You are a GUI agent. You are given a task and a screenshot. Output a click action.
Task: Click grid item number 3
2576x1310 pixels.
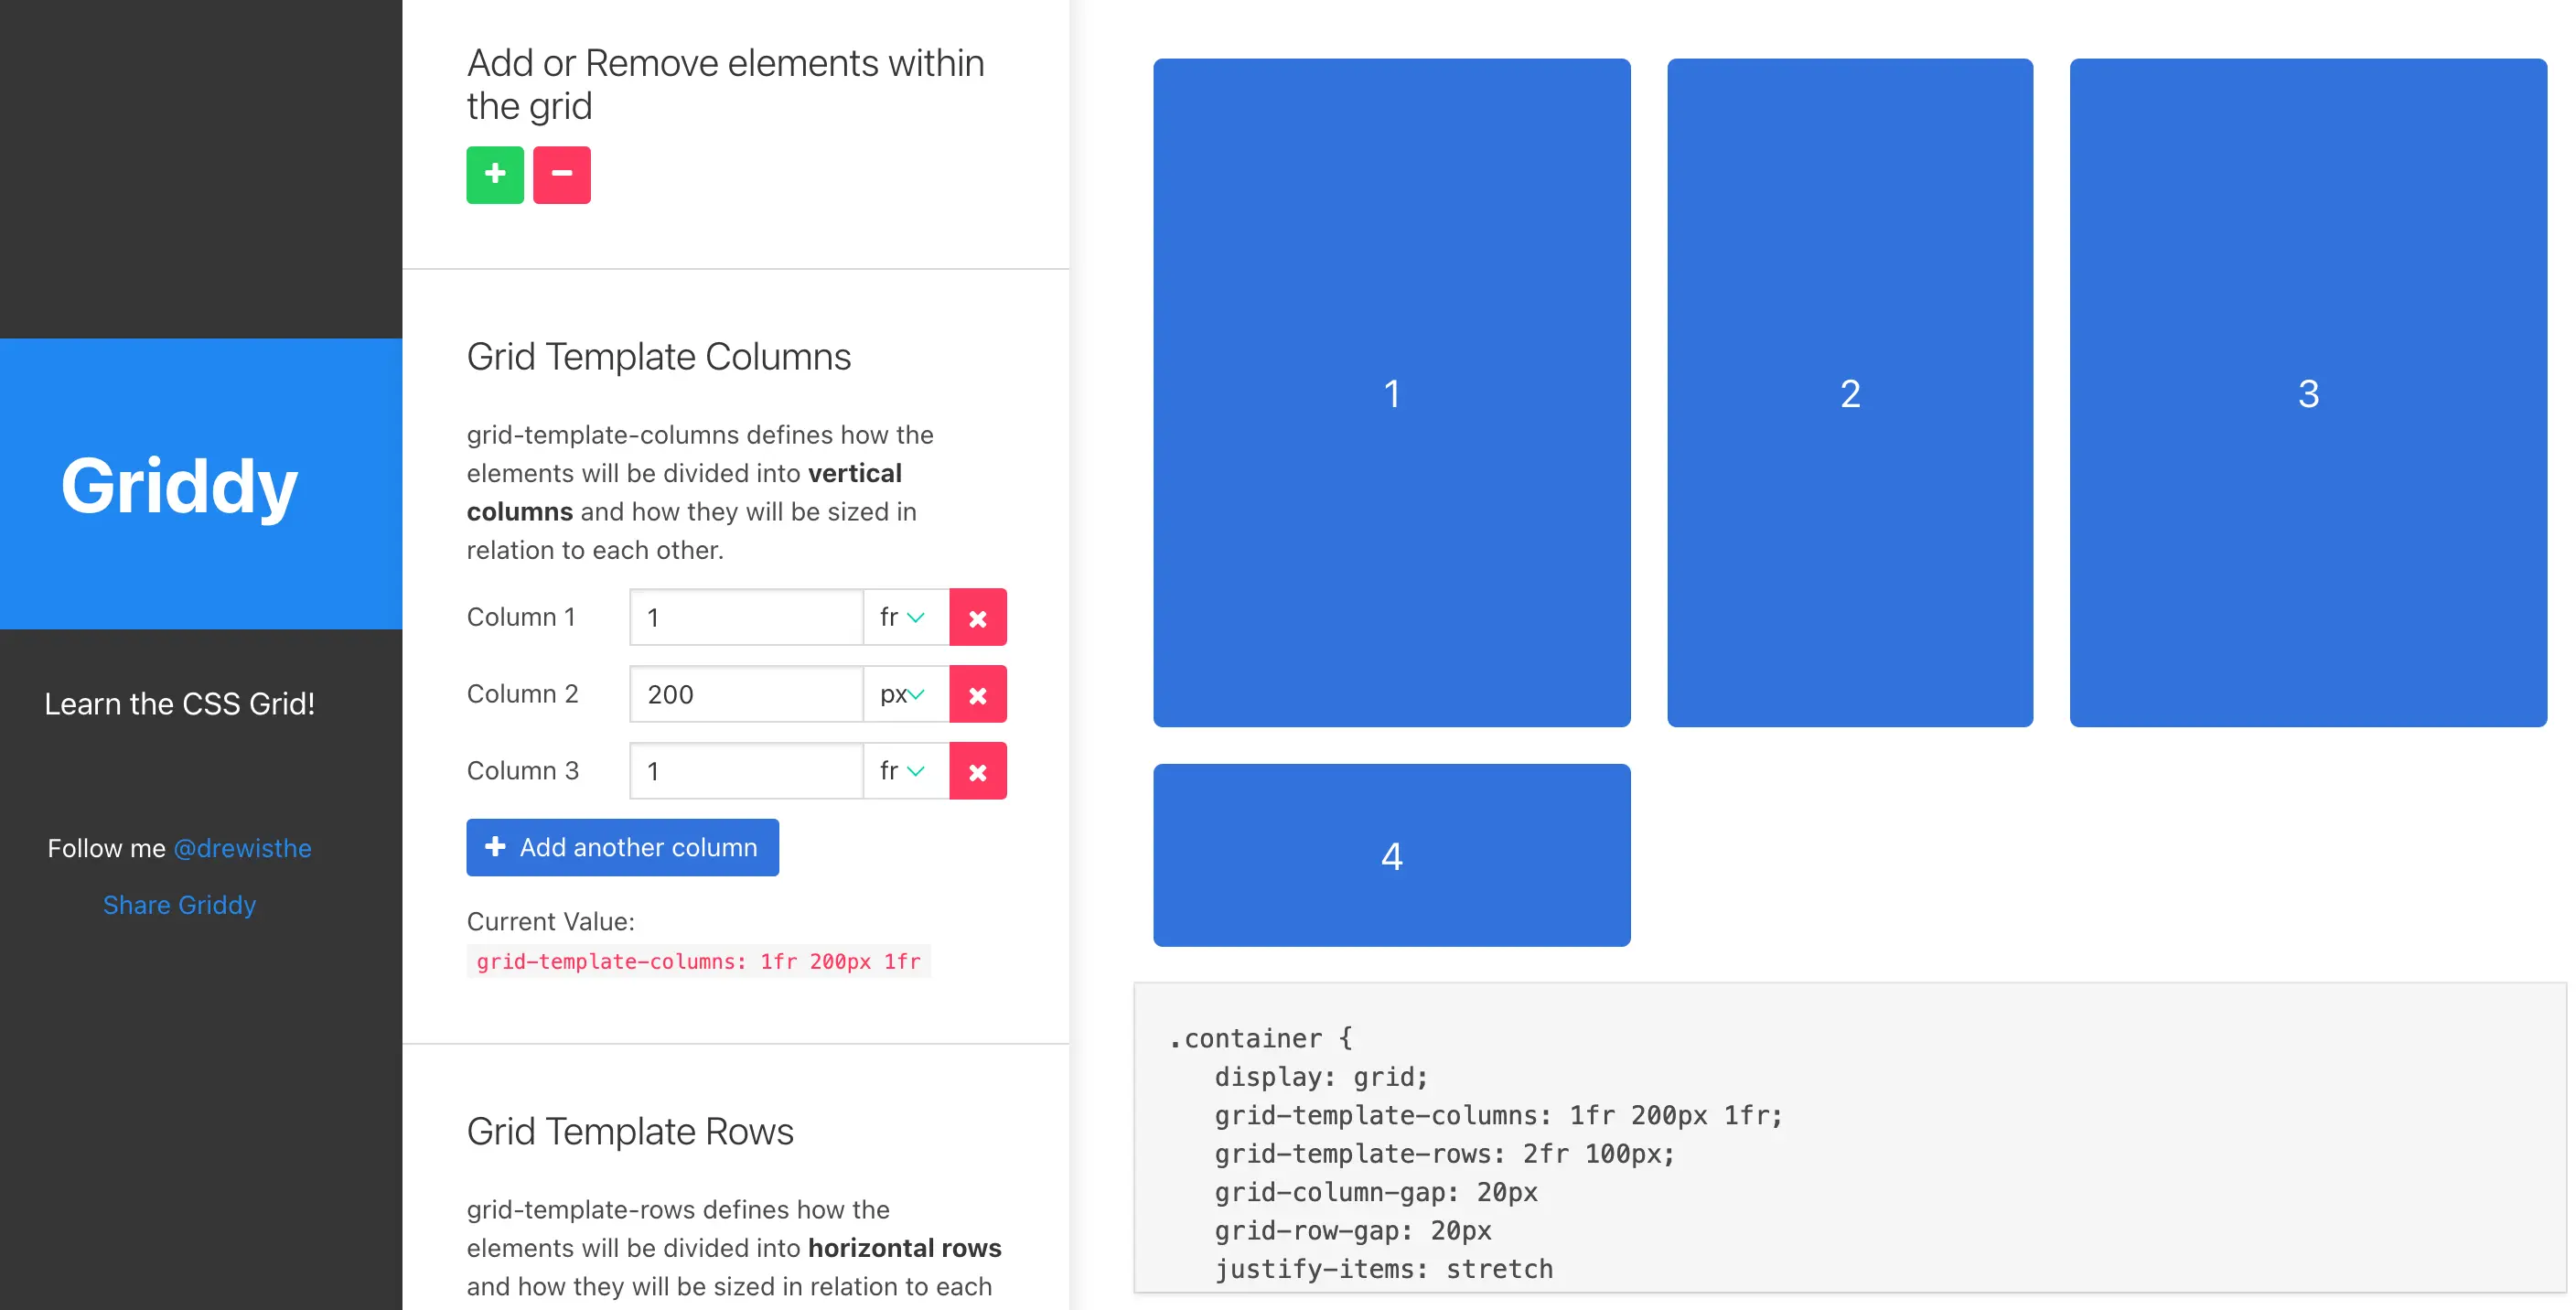(x=2307, y=393)
